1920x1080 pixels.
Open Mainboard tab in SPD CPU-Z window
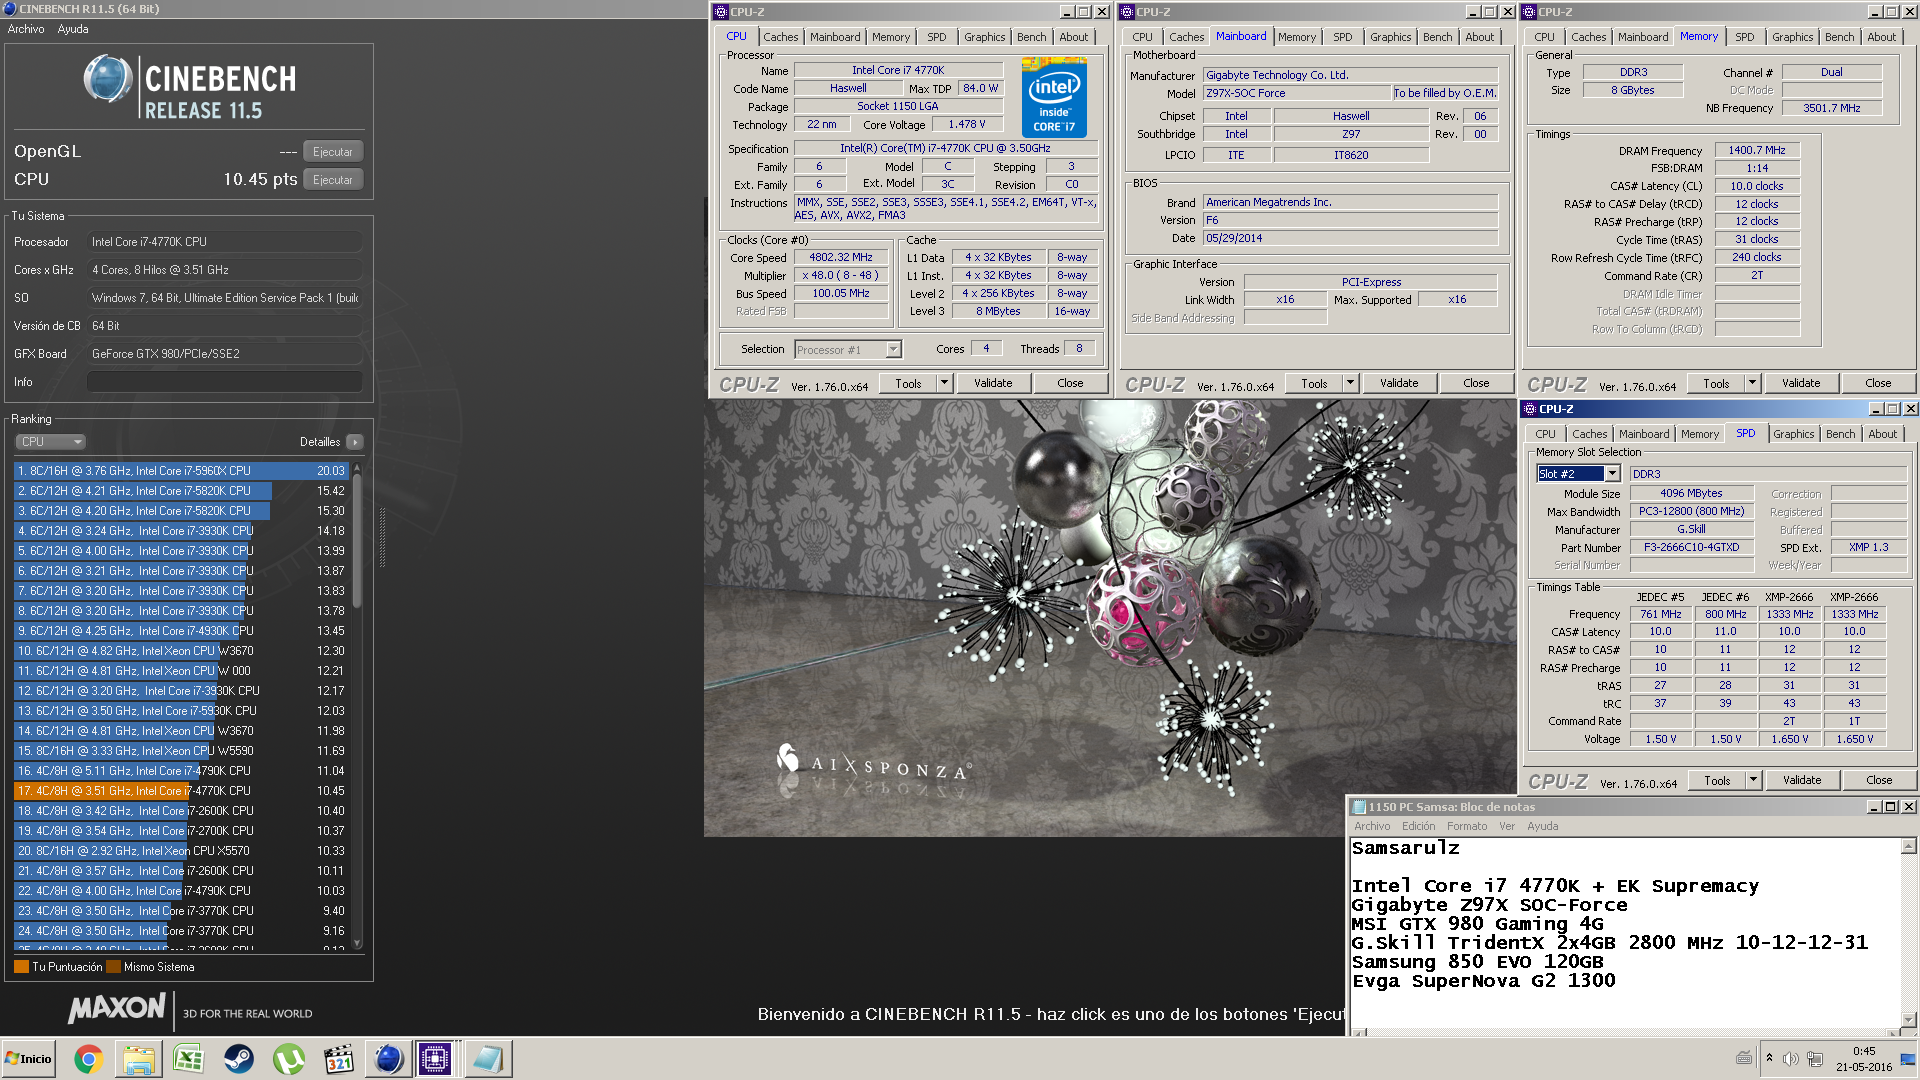pos(1644,434)
